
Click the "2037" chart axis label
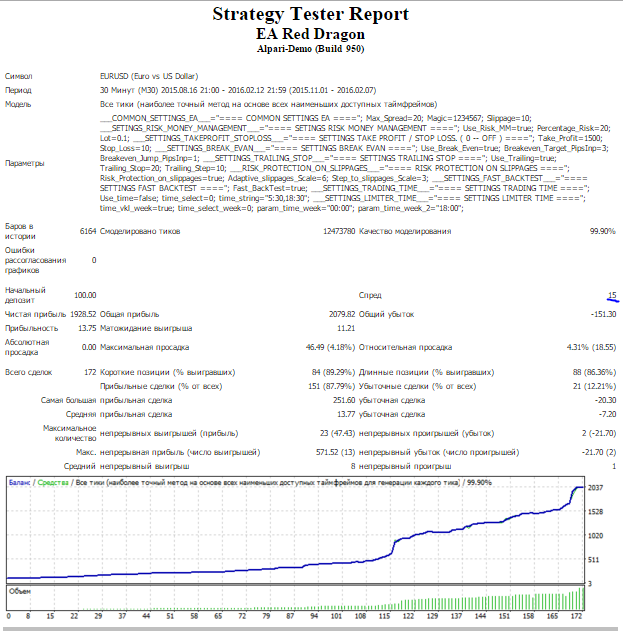[596, 488]
